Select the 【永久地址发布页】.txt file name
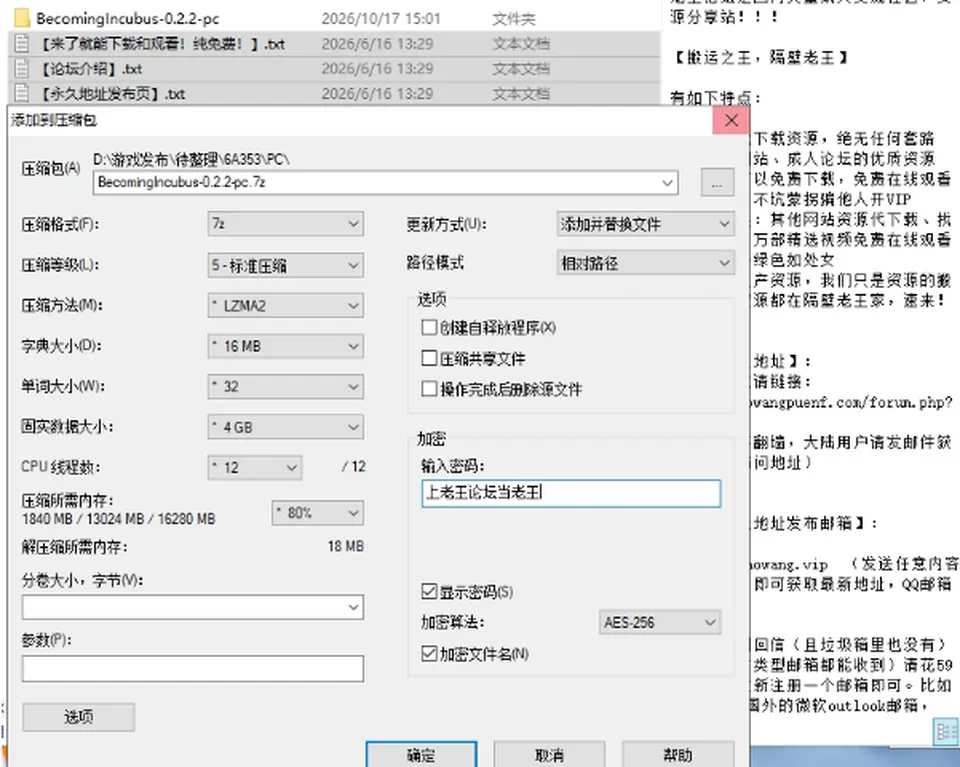The width and height of the screenshot is (960, 767). 113,94
